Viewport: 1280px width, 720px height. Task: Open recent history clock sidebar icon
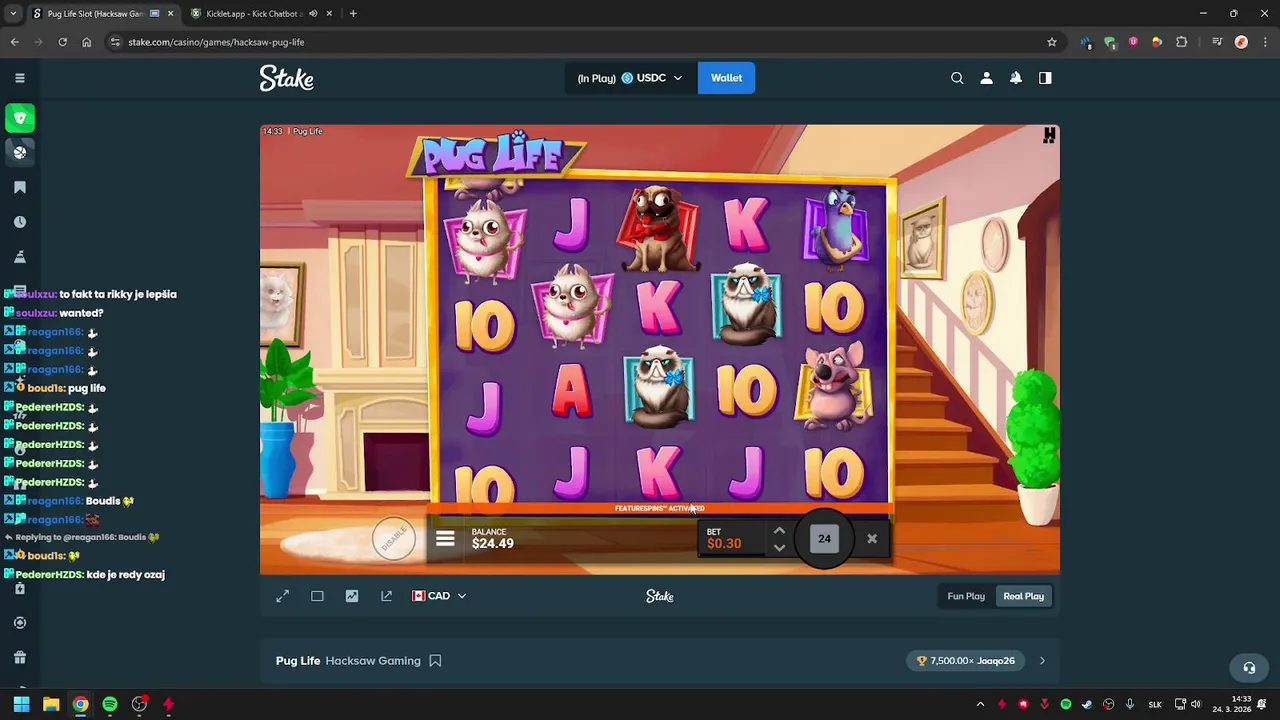(x=20, y=222)
